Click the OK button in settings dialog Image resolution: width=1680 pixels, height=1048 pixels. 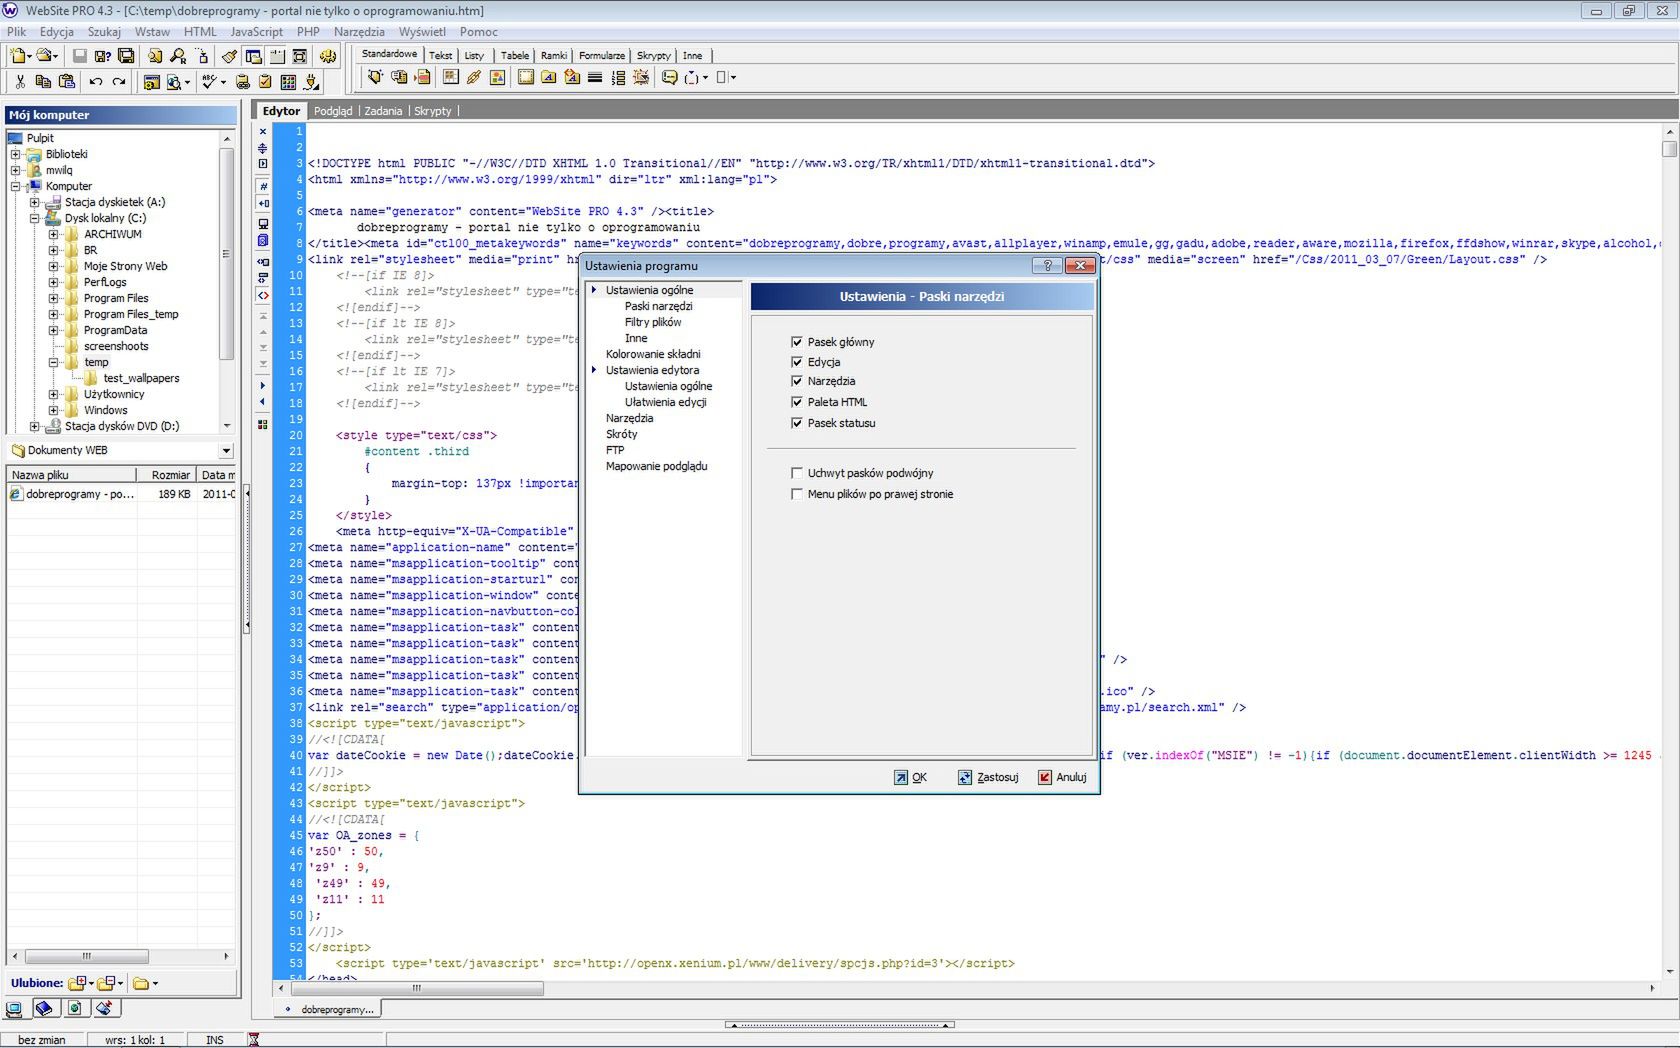tap(911, 777)
